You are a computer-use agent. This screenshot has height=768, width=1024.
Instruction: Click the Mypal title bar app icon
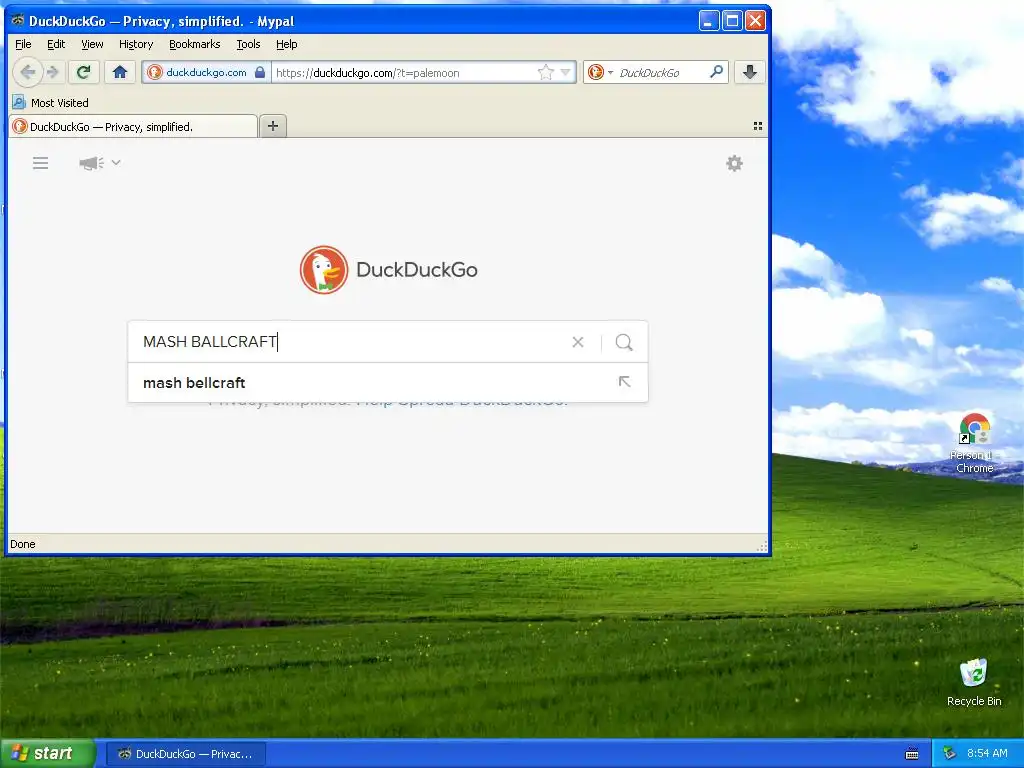[x=18, y=20]
